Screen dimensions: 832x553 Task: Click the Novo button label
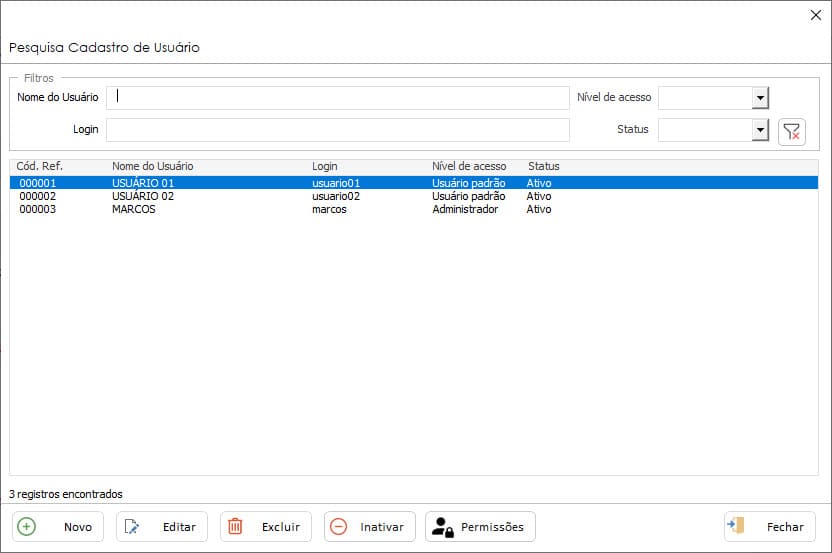[78, 527]
